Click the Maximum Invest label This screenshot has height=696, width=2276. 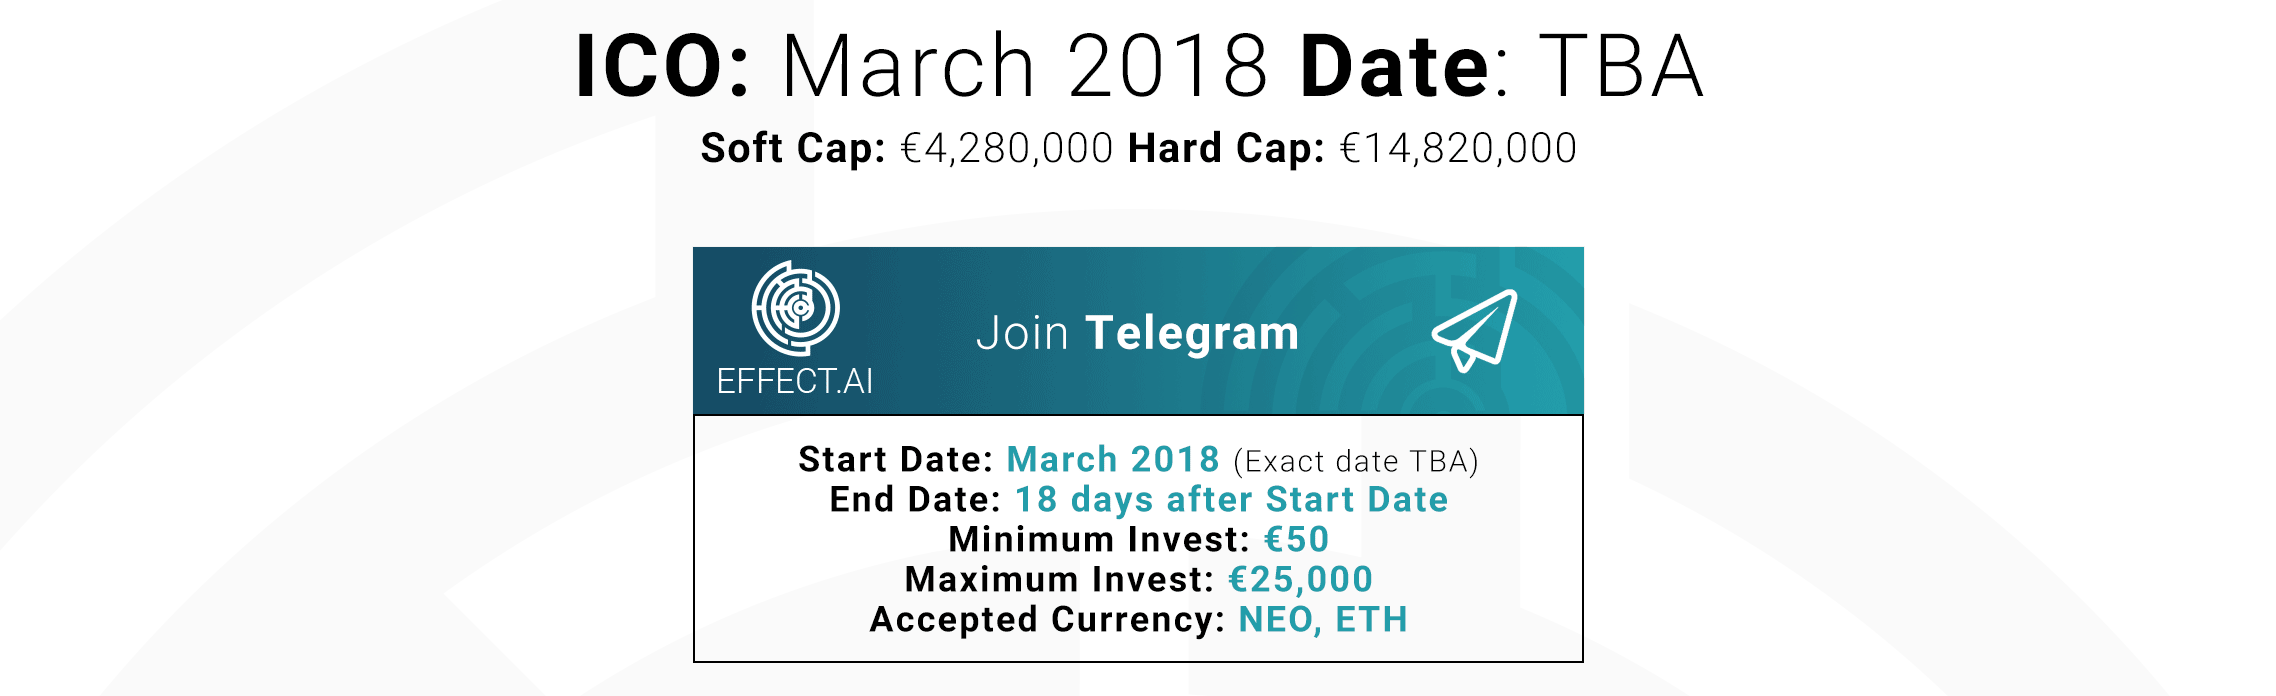click(1060, 579)
